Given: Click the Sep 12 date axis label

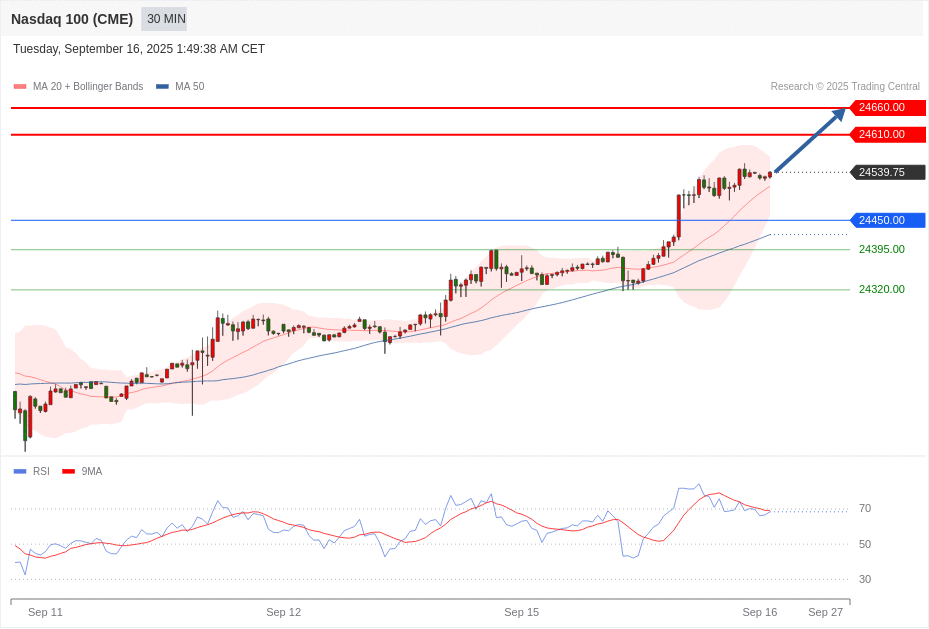Looking at the screenshot, I should pos(283,612).
